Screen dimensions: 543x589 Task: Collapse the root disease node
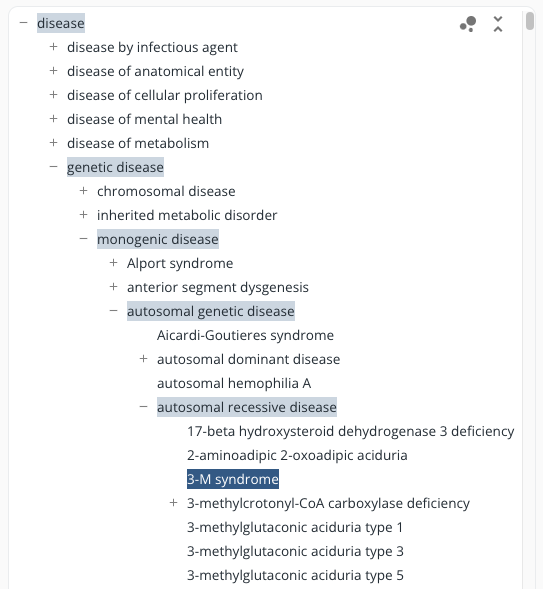tap(23, 23)
